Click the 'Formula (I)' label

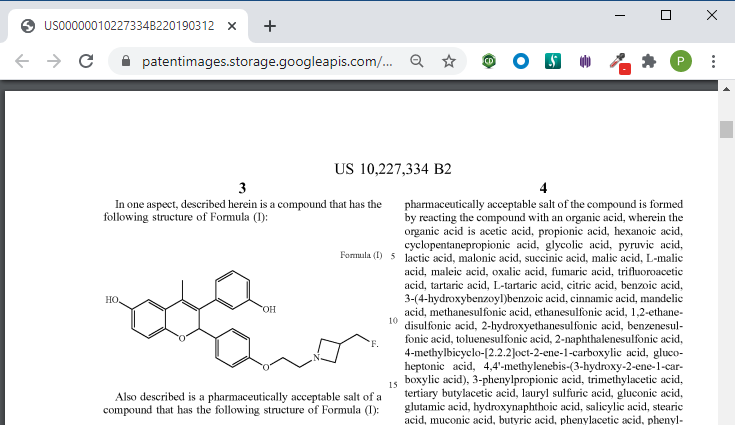361,255
